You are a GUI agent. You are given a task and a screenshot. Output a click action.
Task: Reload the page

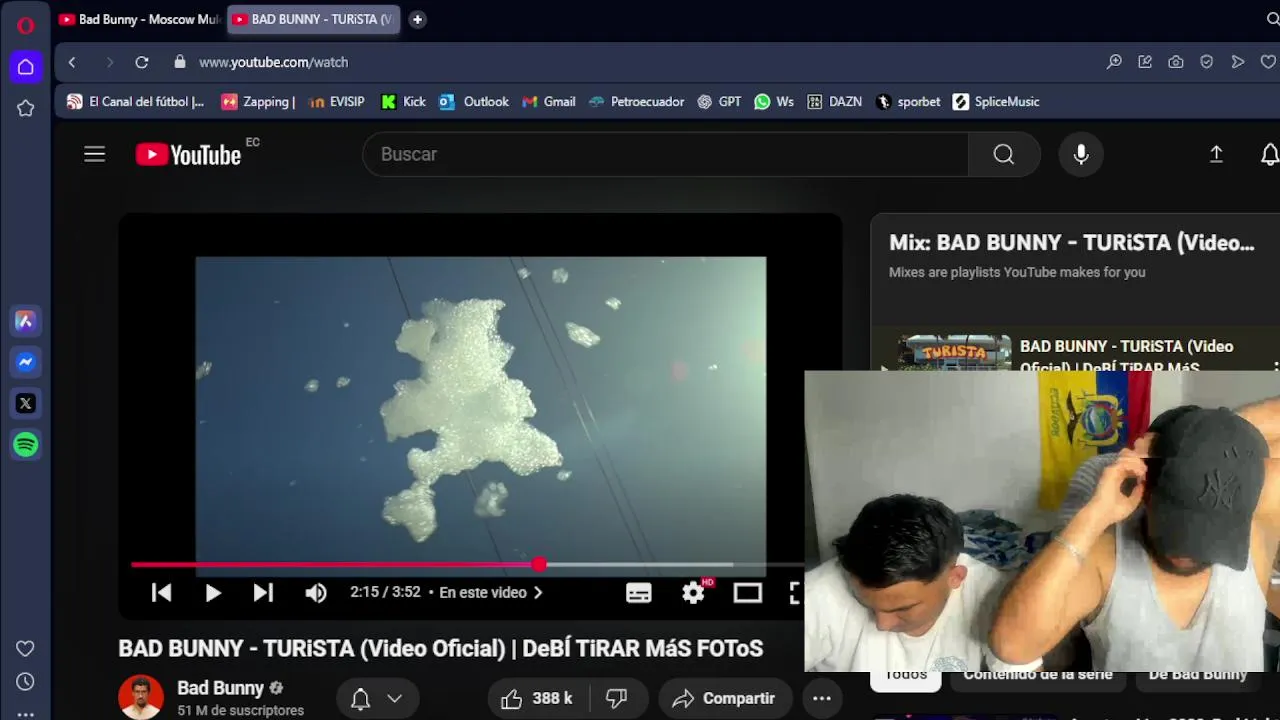click(142, 62)
